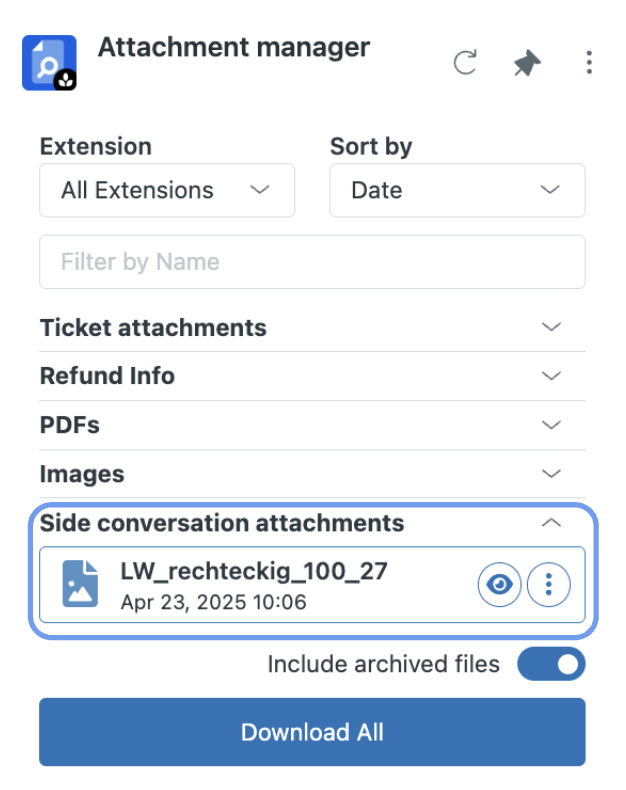Preview LW_rechteckig_100_27 with the eye icon
Screen dimensions: 626x790
click(x=499, y=584)
